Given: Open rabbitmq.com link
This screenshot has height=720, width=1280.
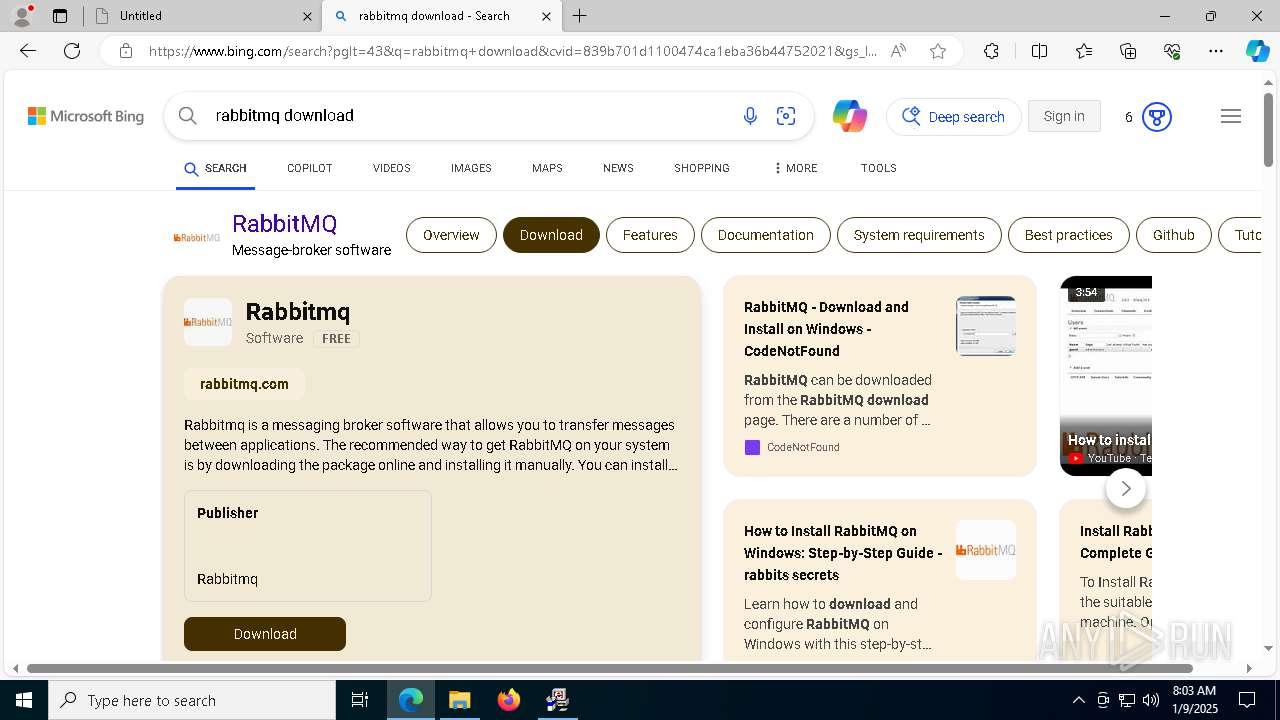Looking at the screenshot, I should tap(244, 384).
